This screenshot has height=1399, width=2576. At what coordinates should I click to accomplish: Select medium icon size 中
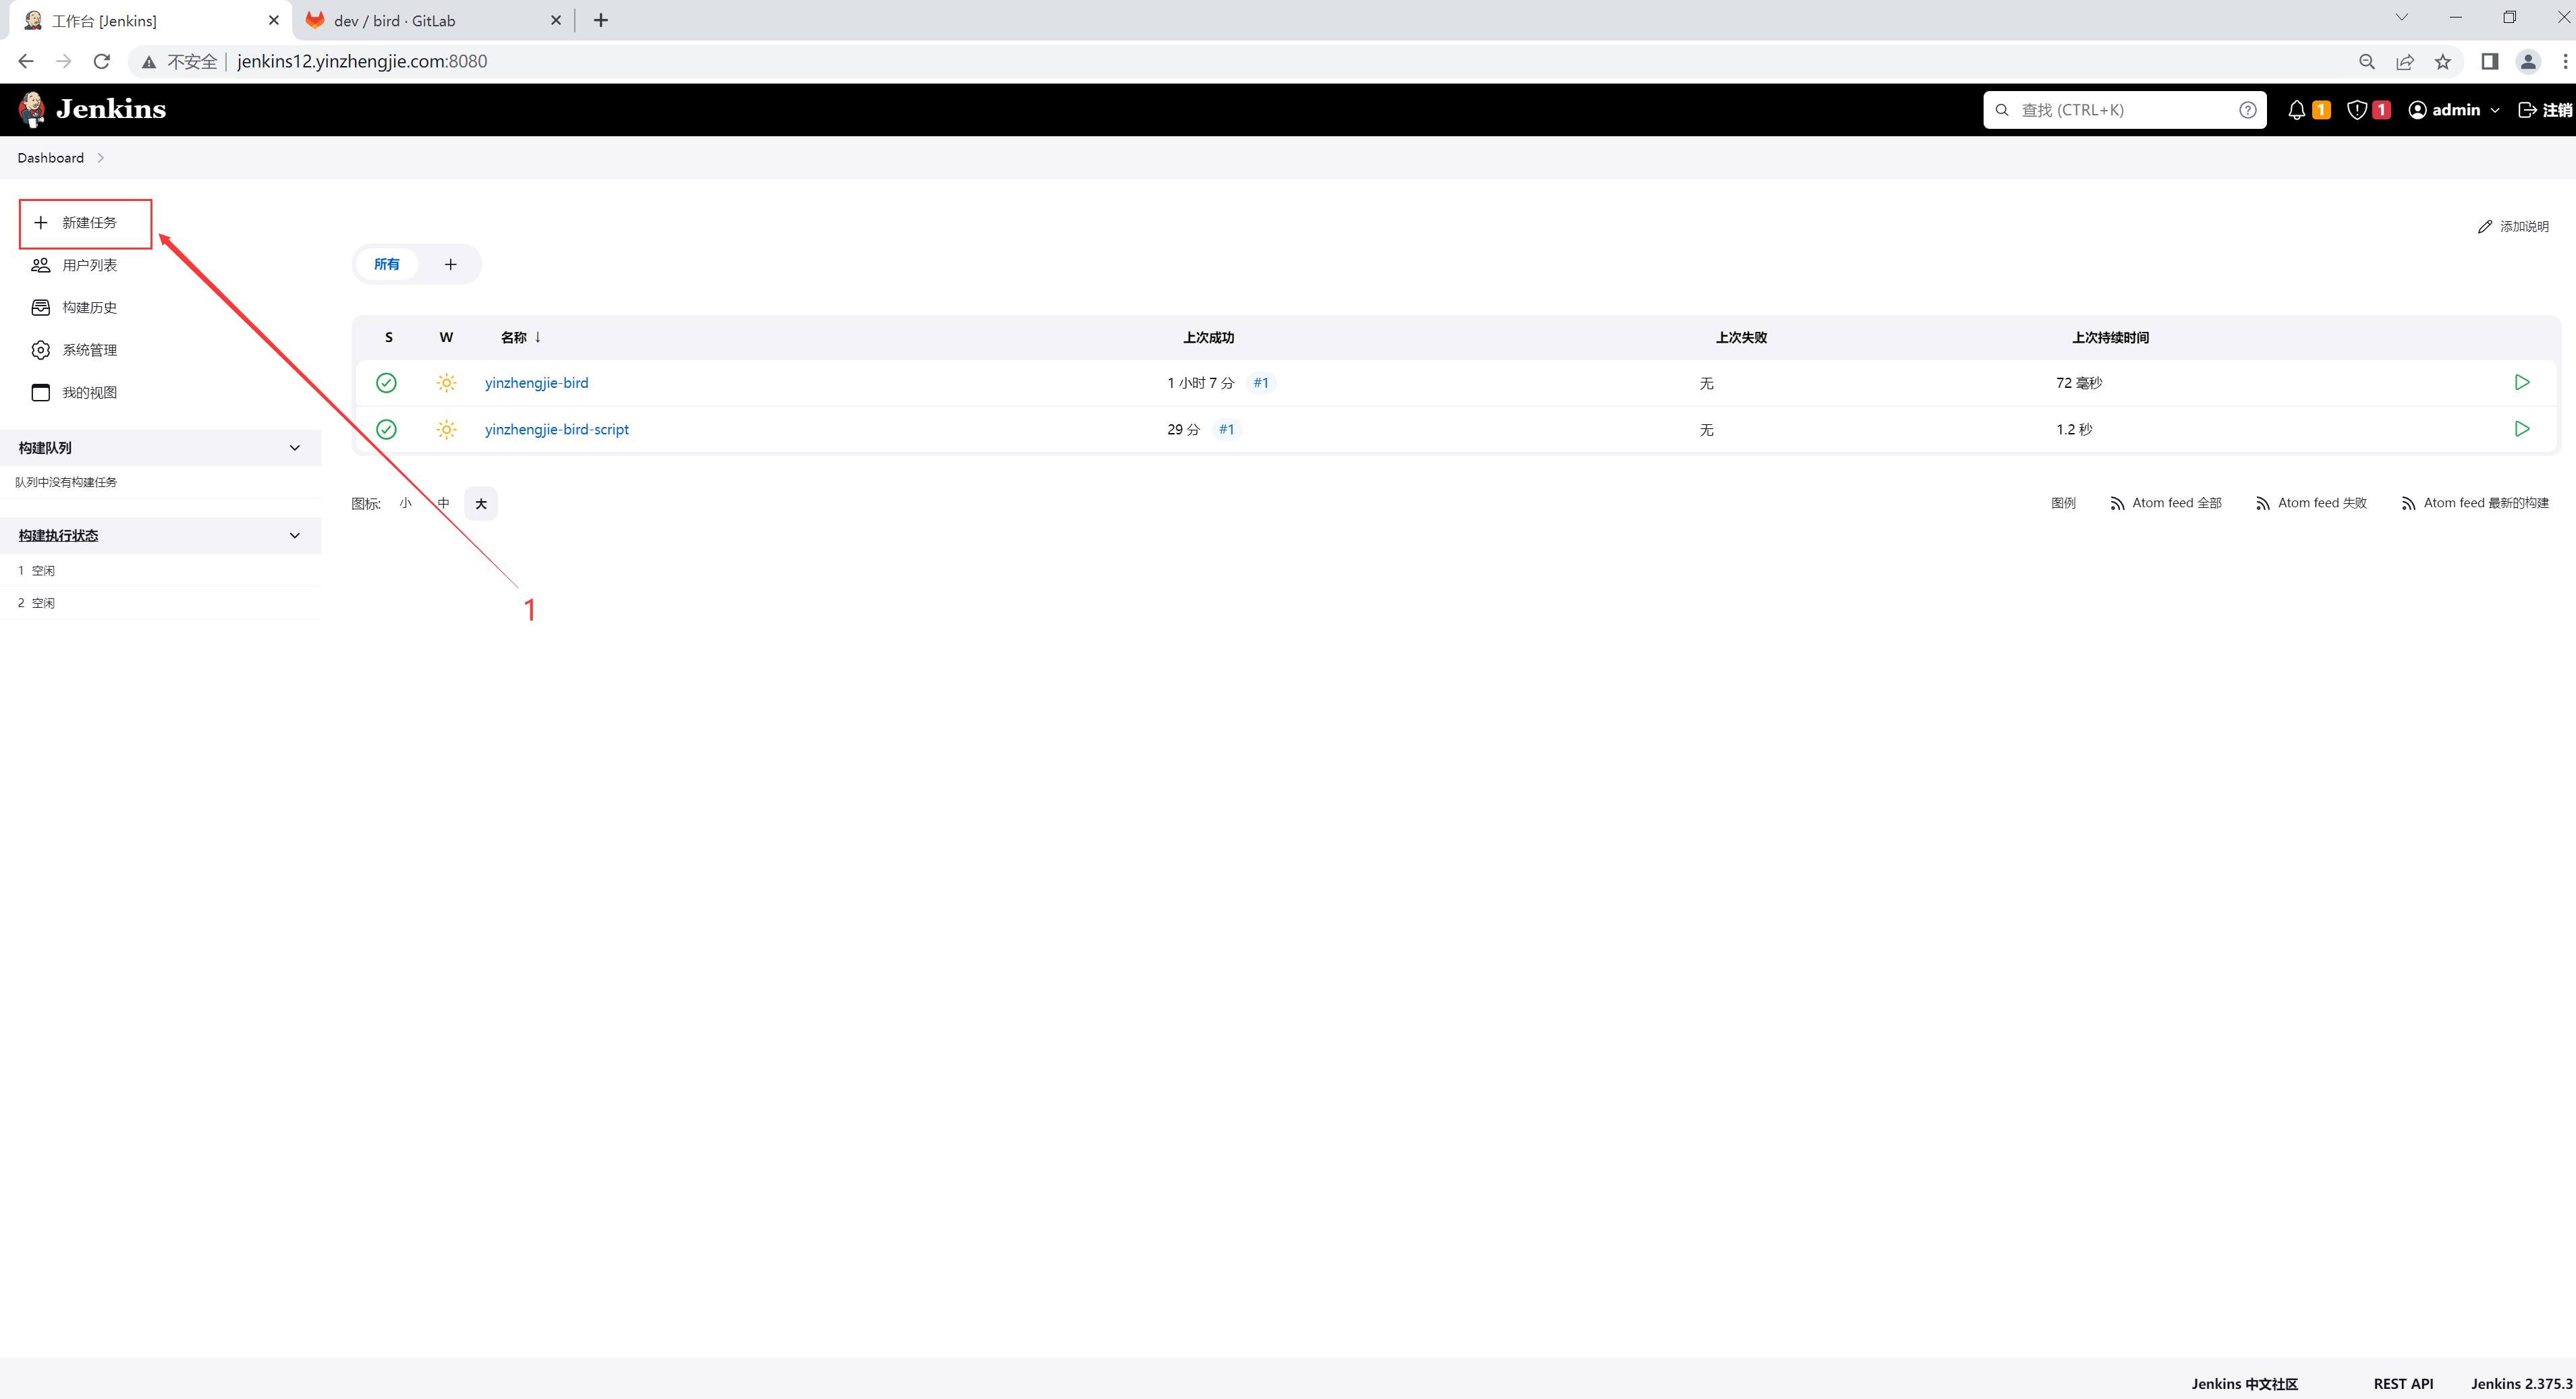click(443, 503)
